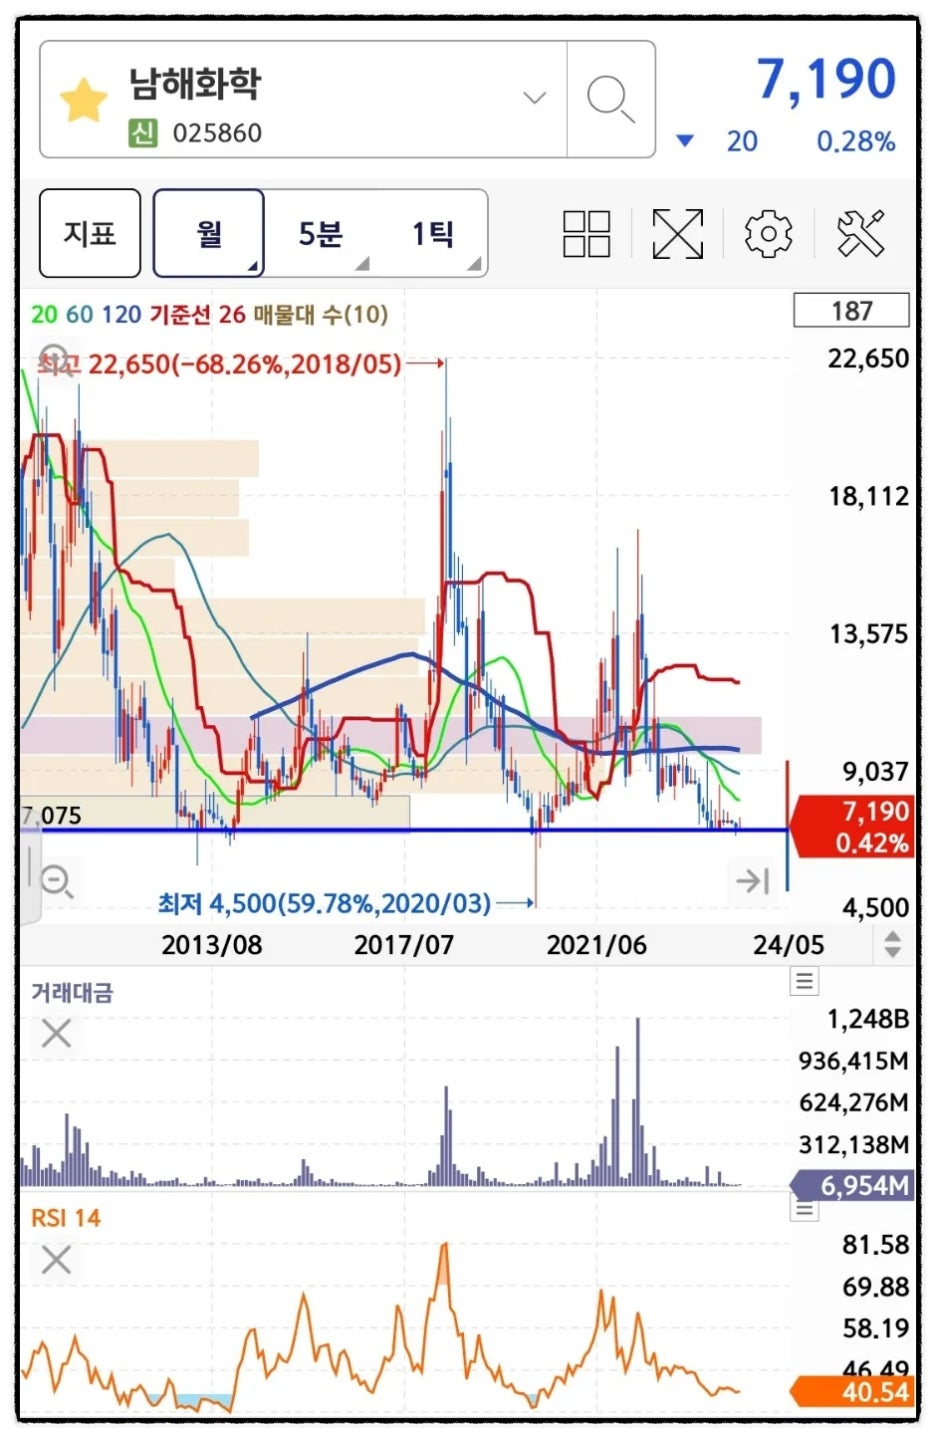This screenshot has height=1438, width=936.
Task: Remove the RSI 14 indicator panel
Action: [56, 1260]
